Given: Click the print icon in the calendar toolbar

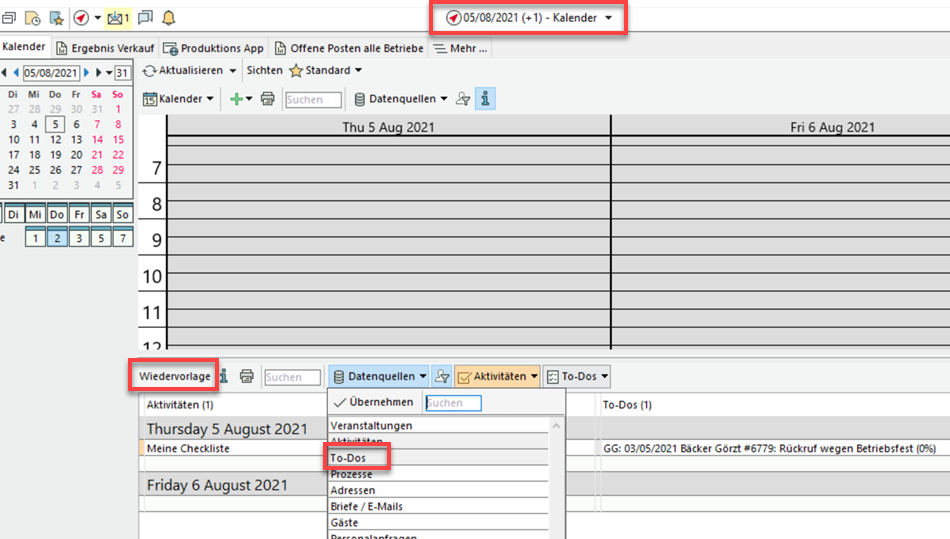Looking at the screenshot, I should pos(267,99).
